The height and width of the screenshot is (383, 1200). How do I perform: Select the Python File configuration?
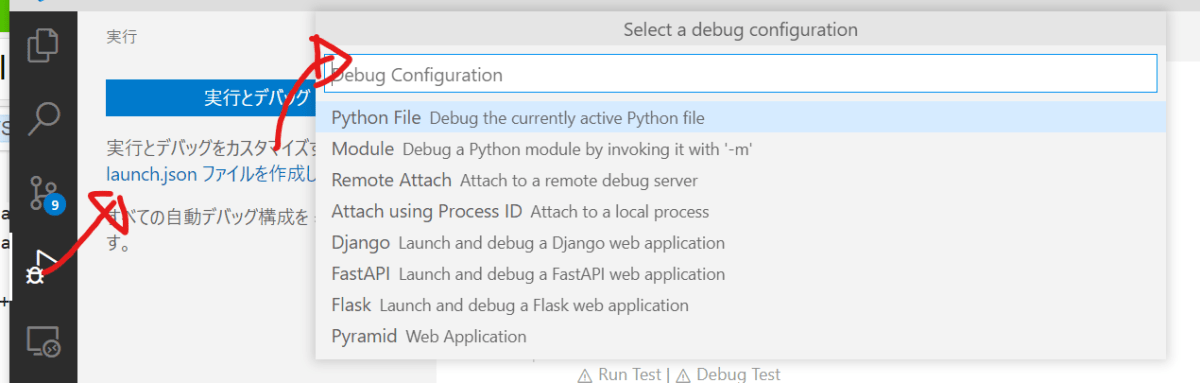pyautogui.click(x=740, y=118)
